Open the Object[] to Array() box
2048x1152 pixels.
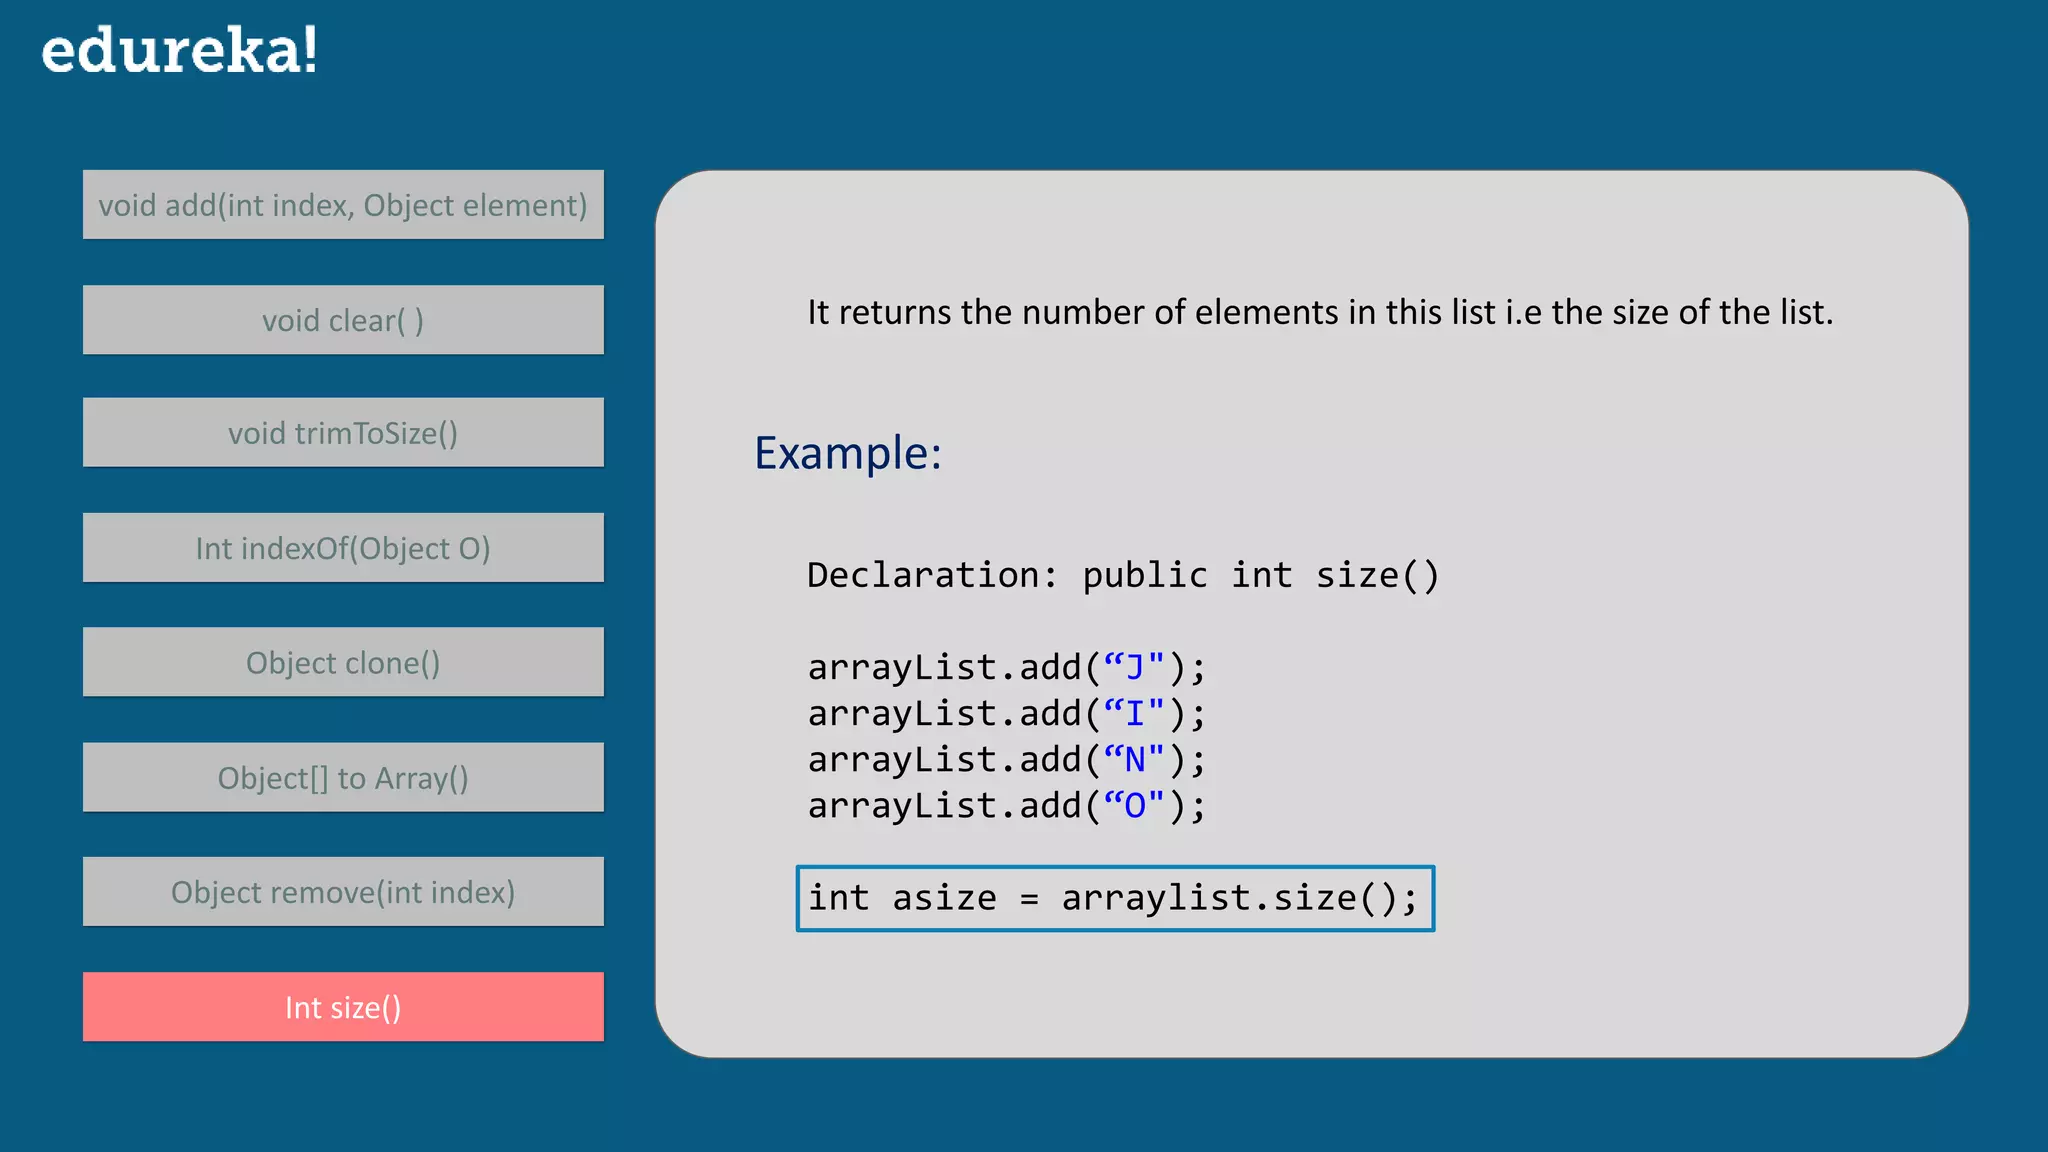[343, 778]
